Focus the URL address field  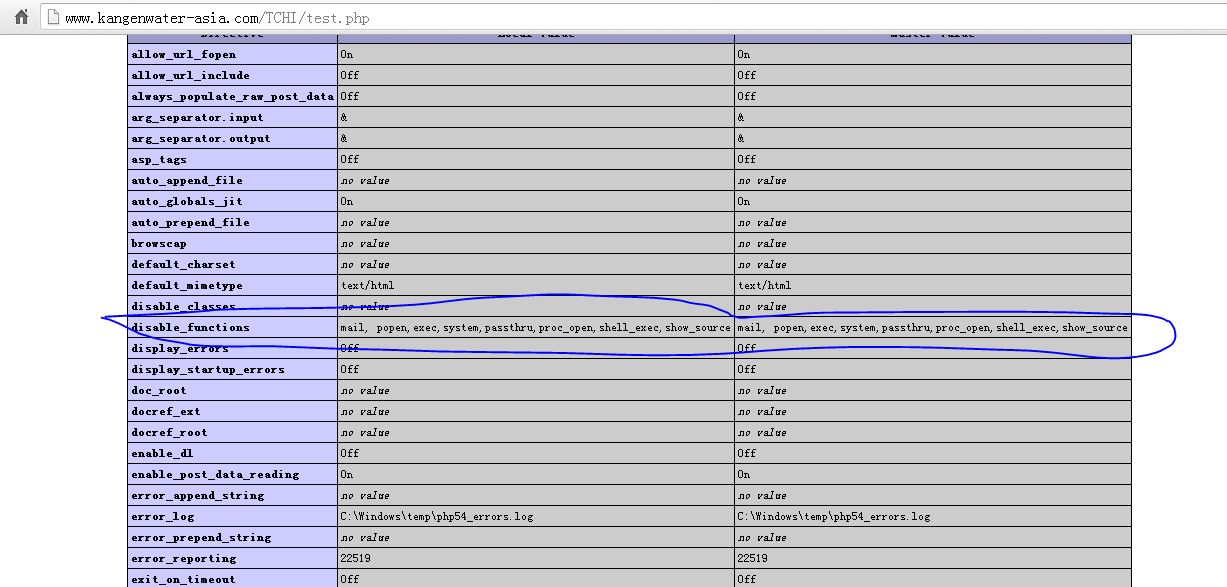tap(400, 18)
